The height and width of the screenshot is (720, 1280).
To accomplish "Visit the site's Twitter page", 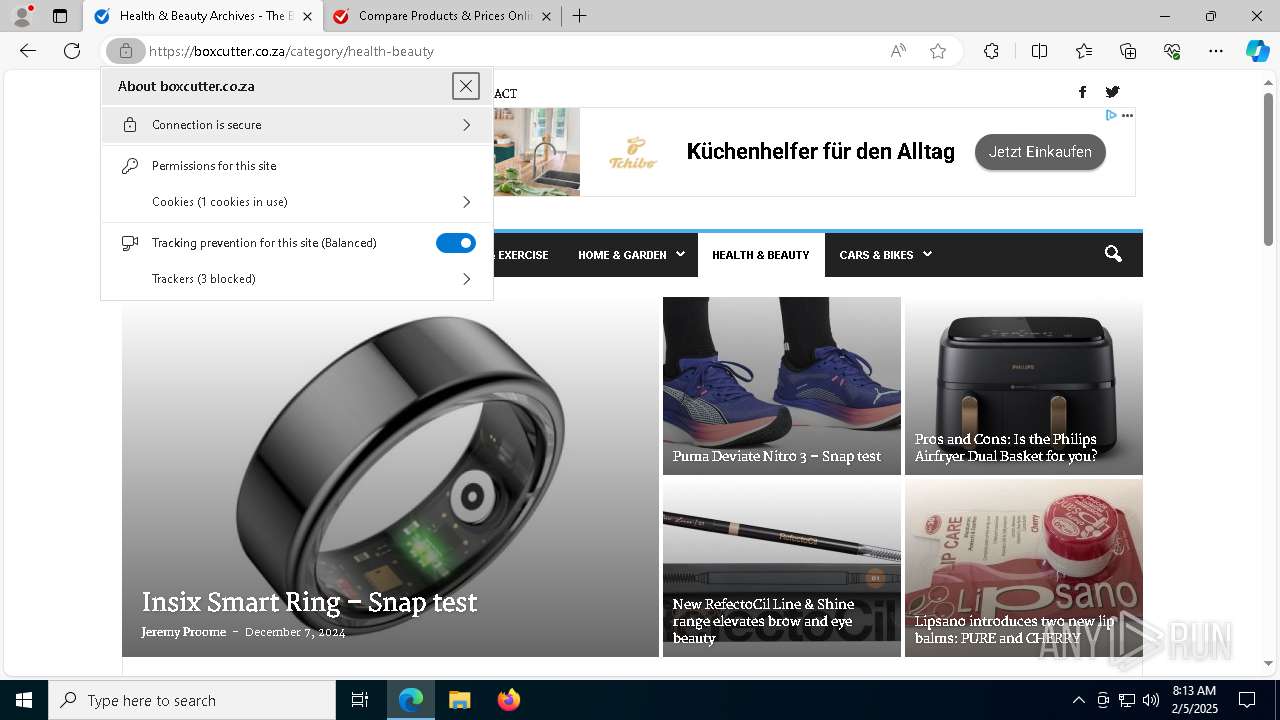I will point(1112,92).
